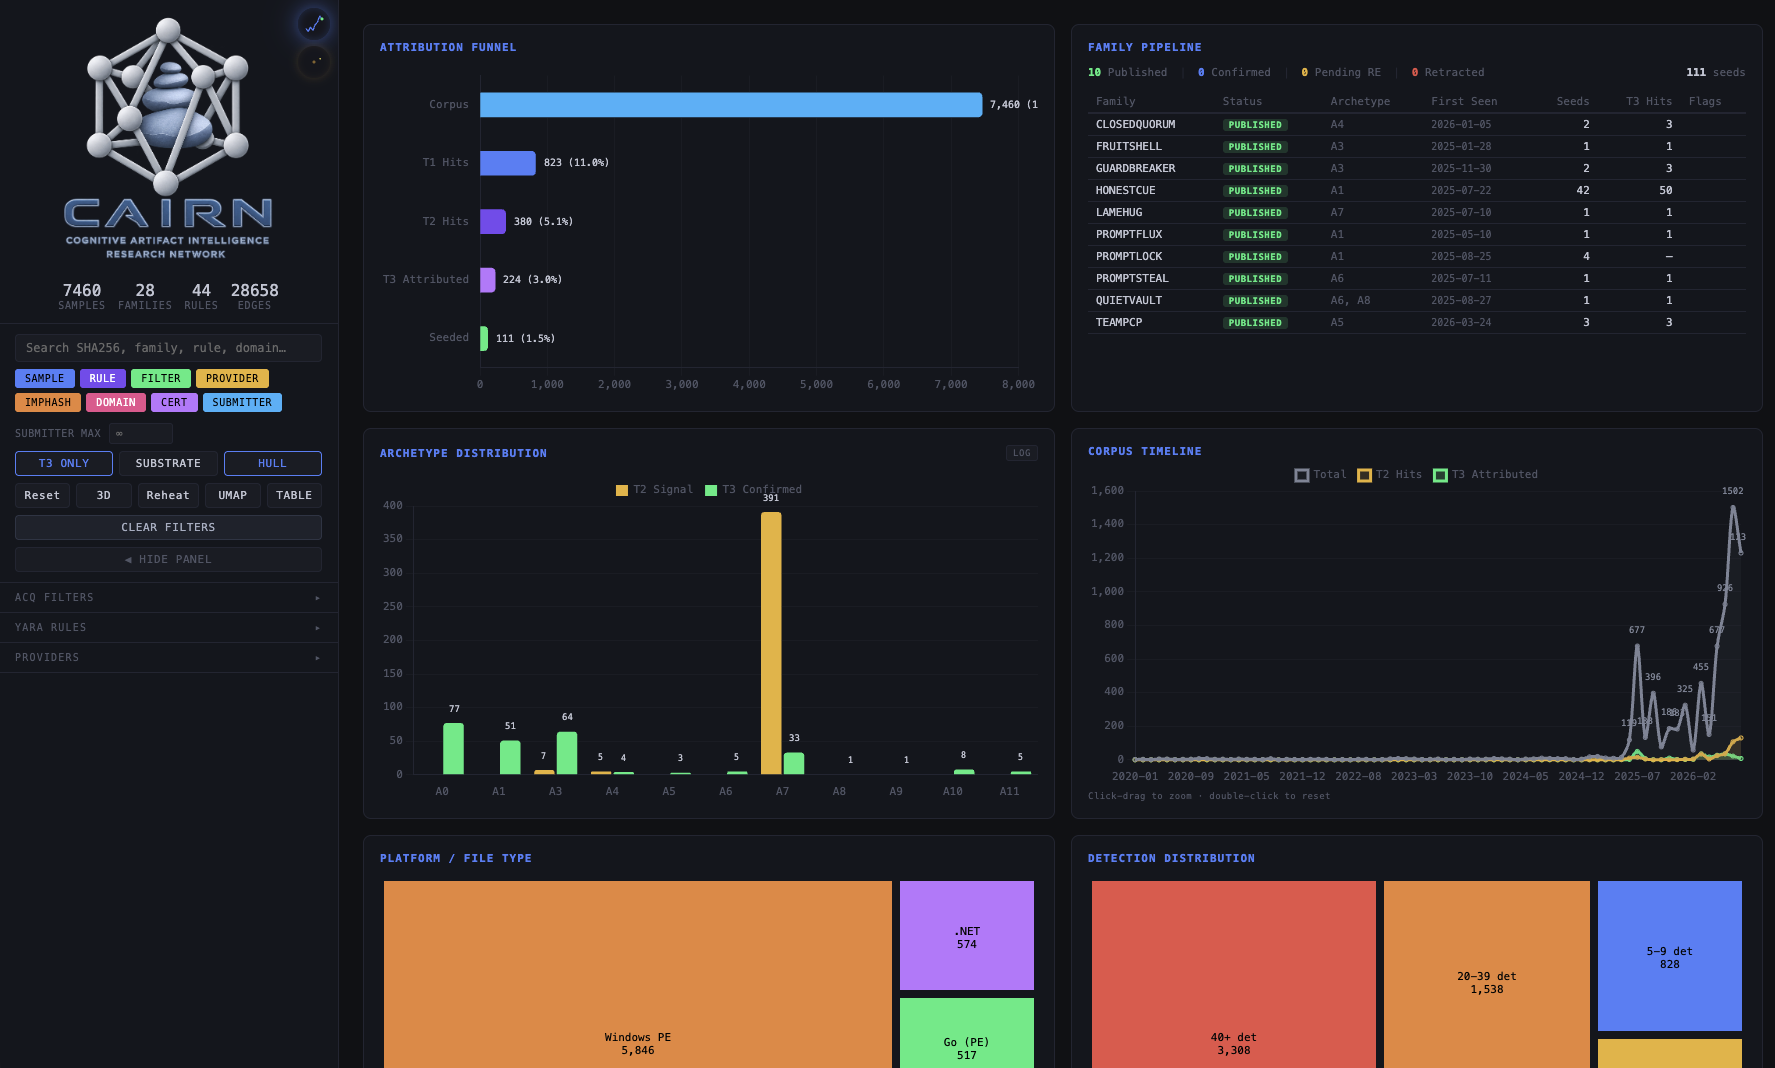Click the A0 bar labeled 77
This screenshot has width=1775, height=1068.
pyautogui.click(x=454, y=749)
